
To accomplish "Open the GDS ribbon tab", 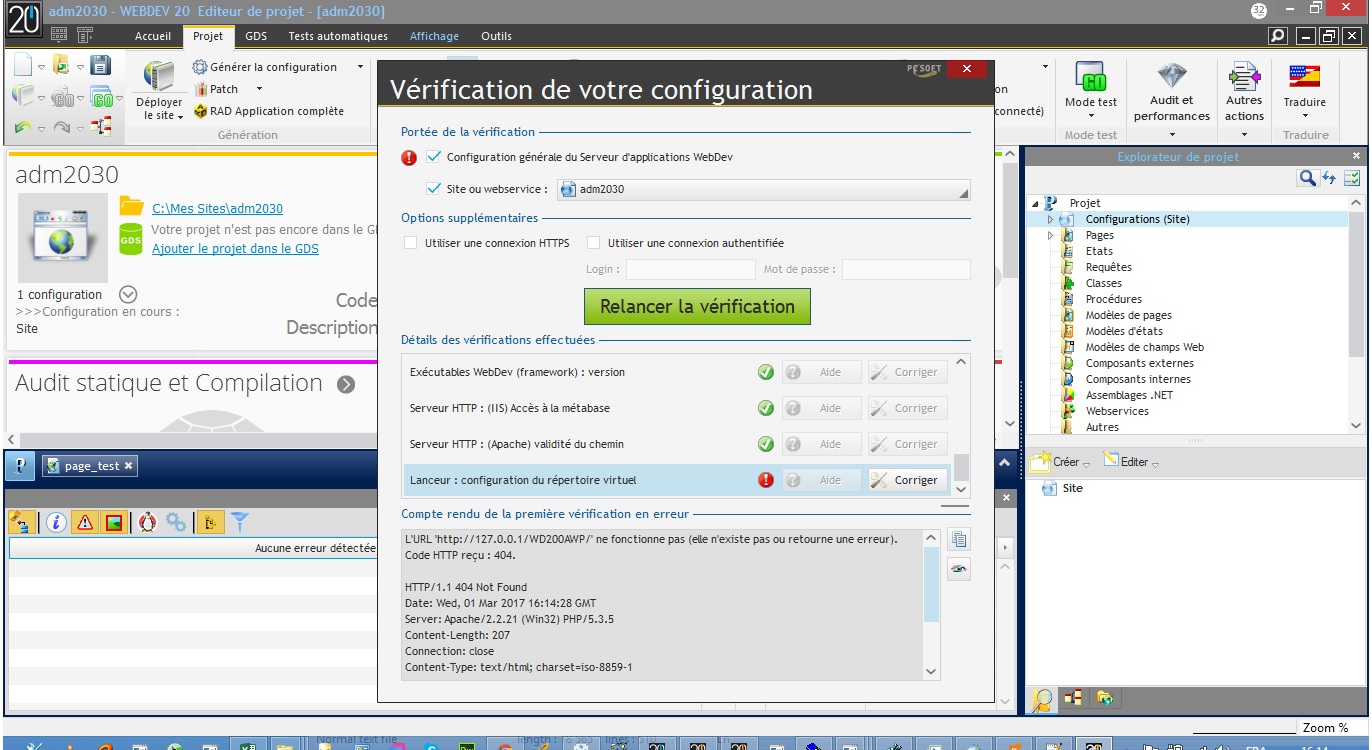I will (x=256, y=36).
